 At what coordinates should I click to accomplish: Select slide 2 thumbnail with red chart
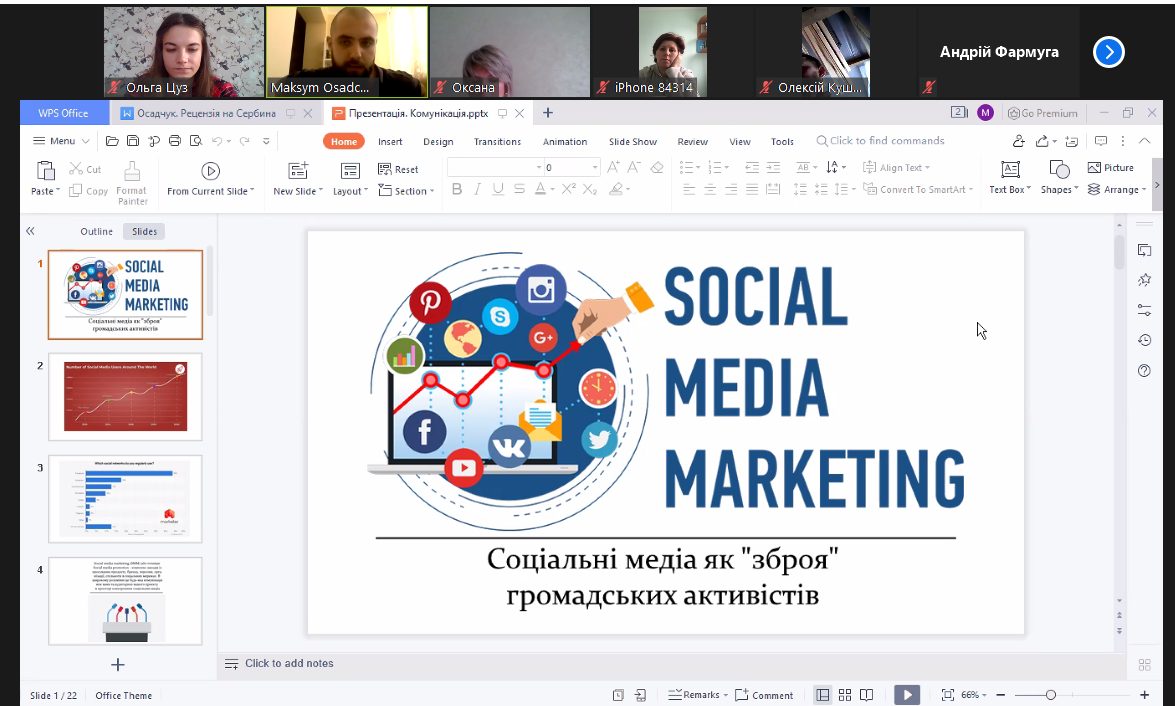coord(125,397)
